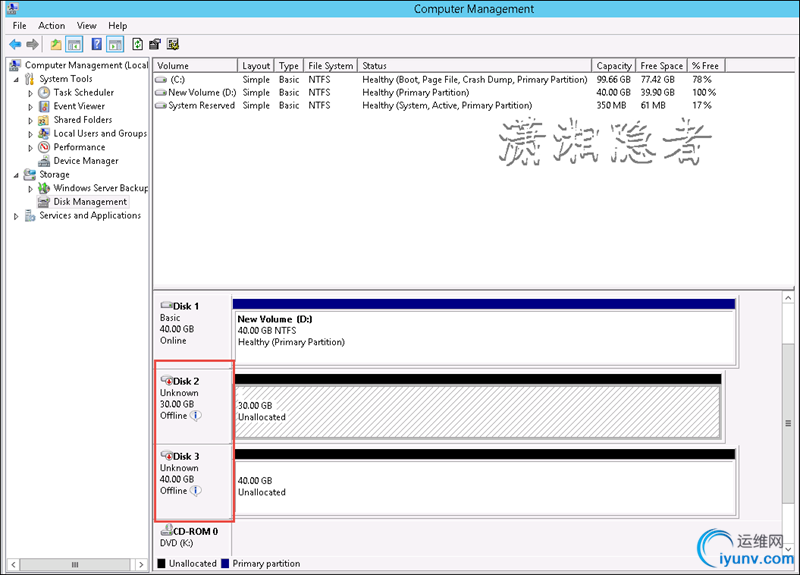Open the Action menu
Screen dimensions: 800x575
[51, 25]
